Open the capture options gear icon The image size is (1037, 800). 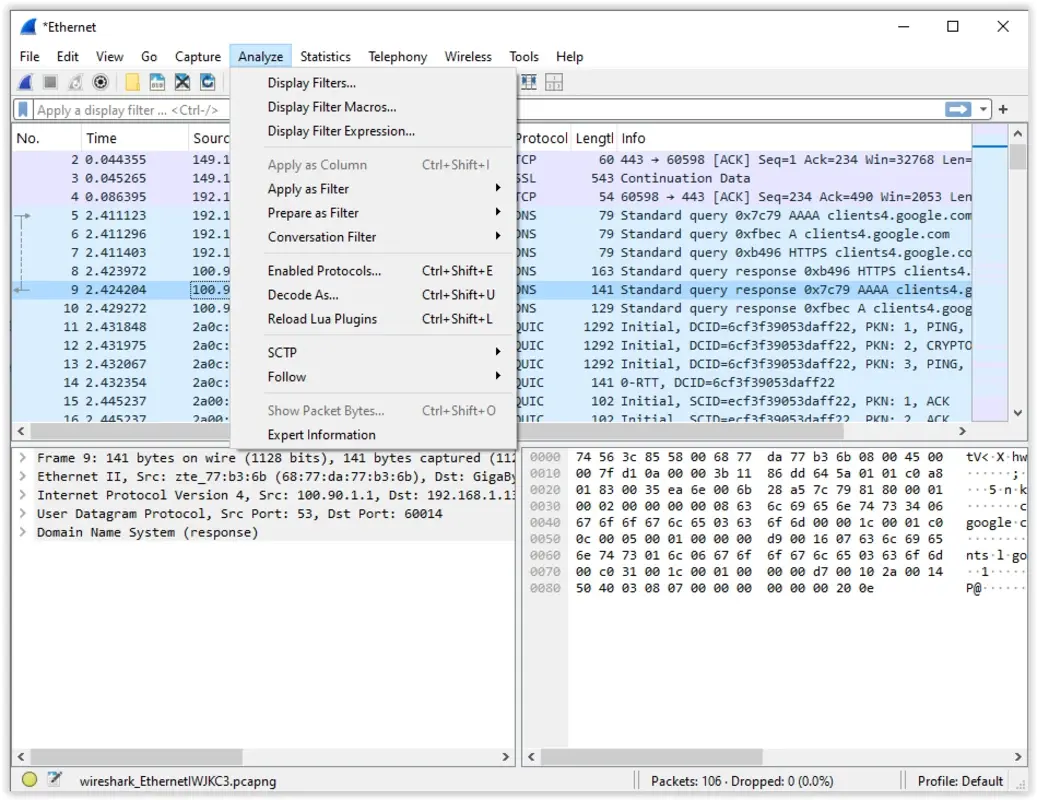(x=99, y=82)
